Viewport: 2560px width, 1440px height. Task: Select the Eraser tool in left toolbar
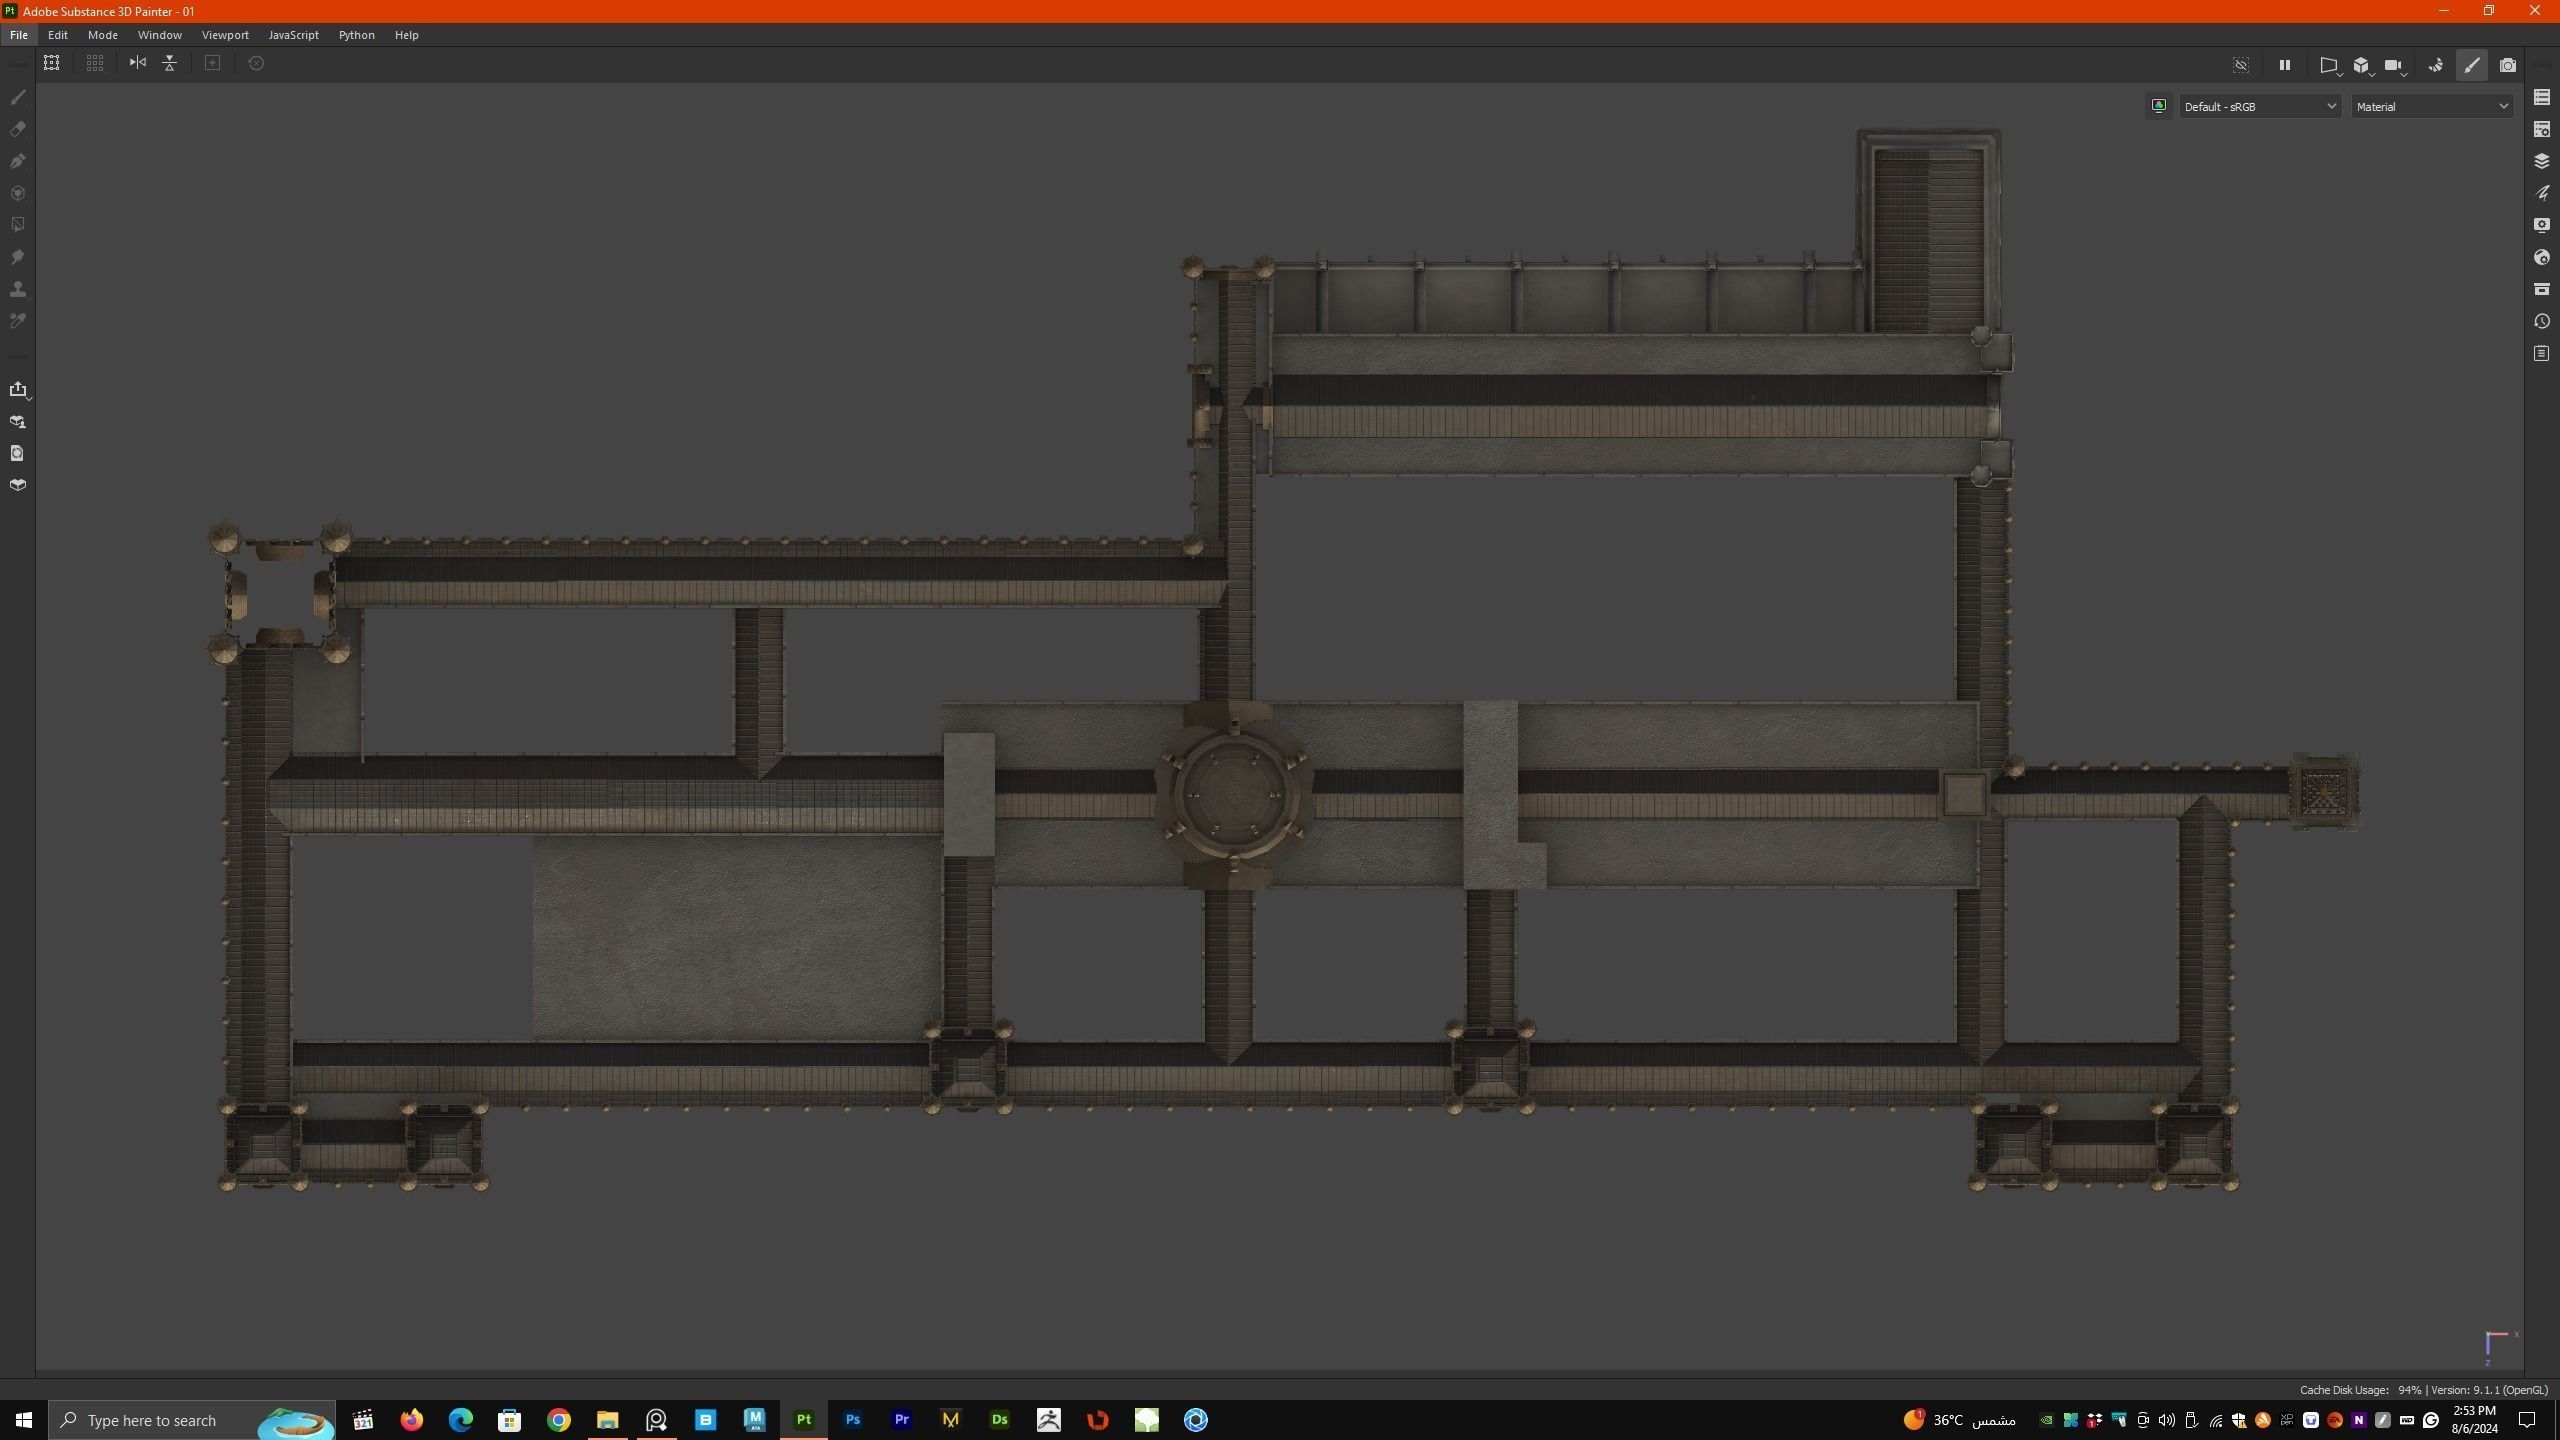point(17,129)
